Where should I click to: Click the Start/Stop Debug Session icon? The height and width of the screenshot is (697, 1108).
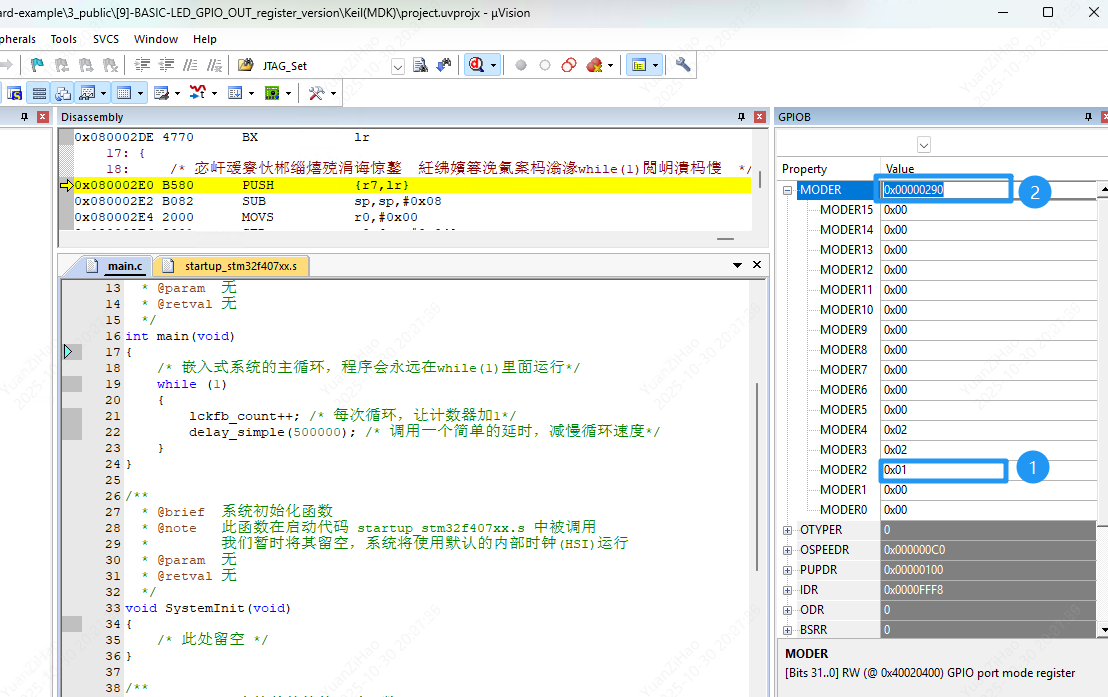point(476,65)
